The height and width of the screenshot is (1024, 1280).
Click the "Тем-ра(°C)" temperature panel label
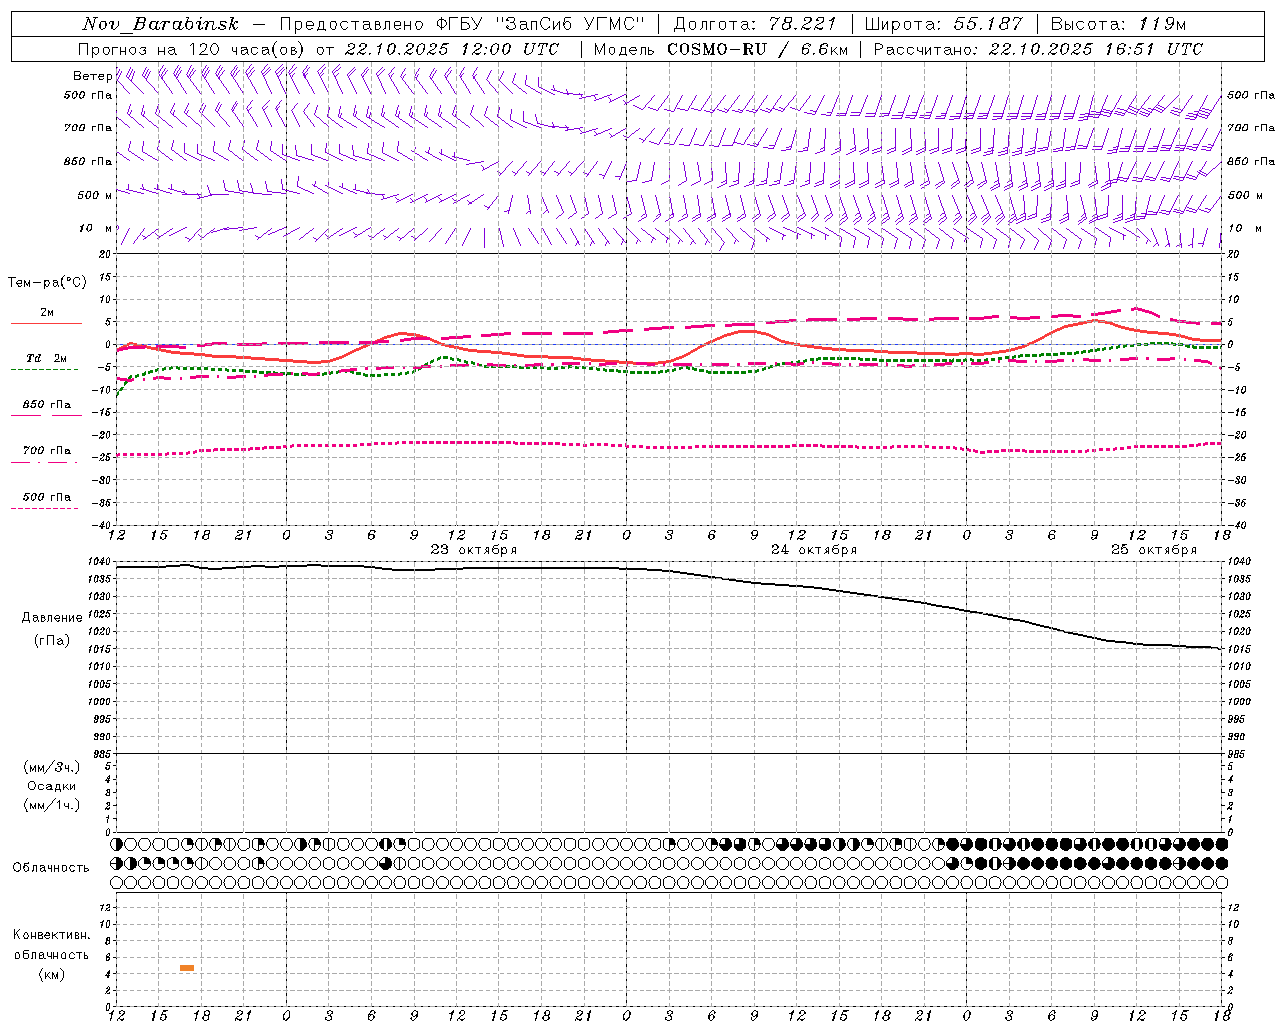47,283
